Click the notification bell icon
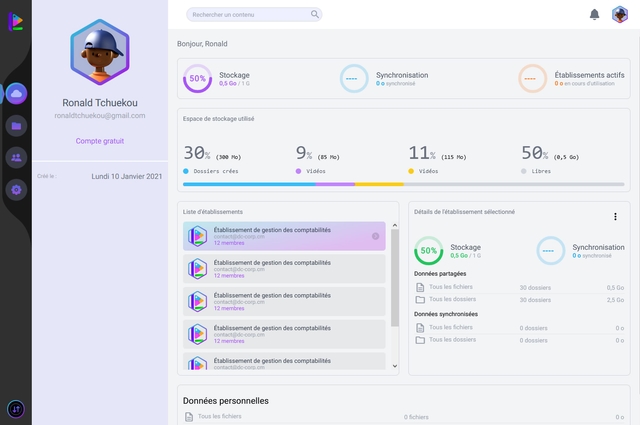 click(x=595, y=14)
